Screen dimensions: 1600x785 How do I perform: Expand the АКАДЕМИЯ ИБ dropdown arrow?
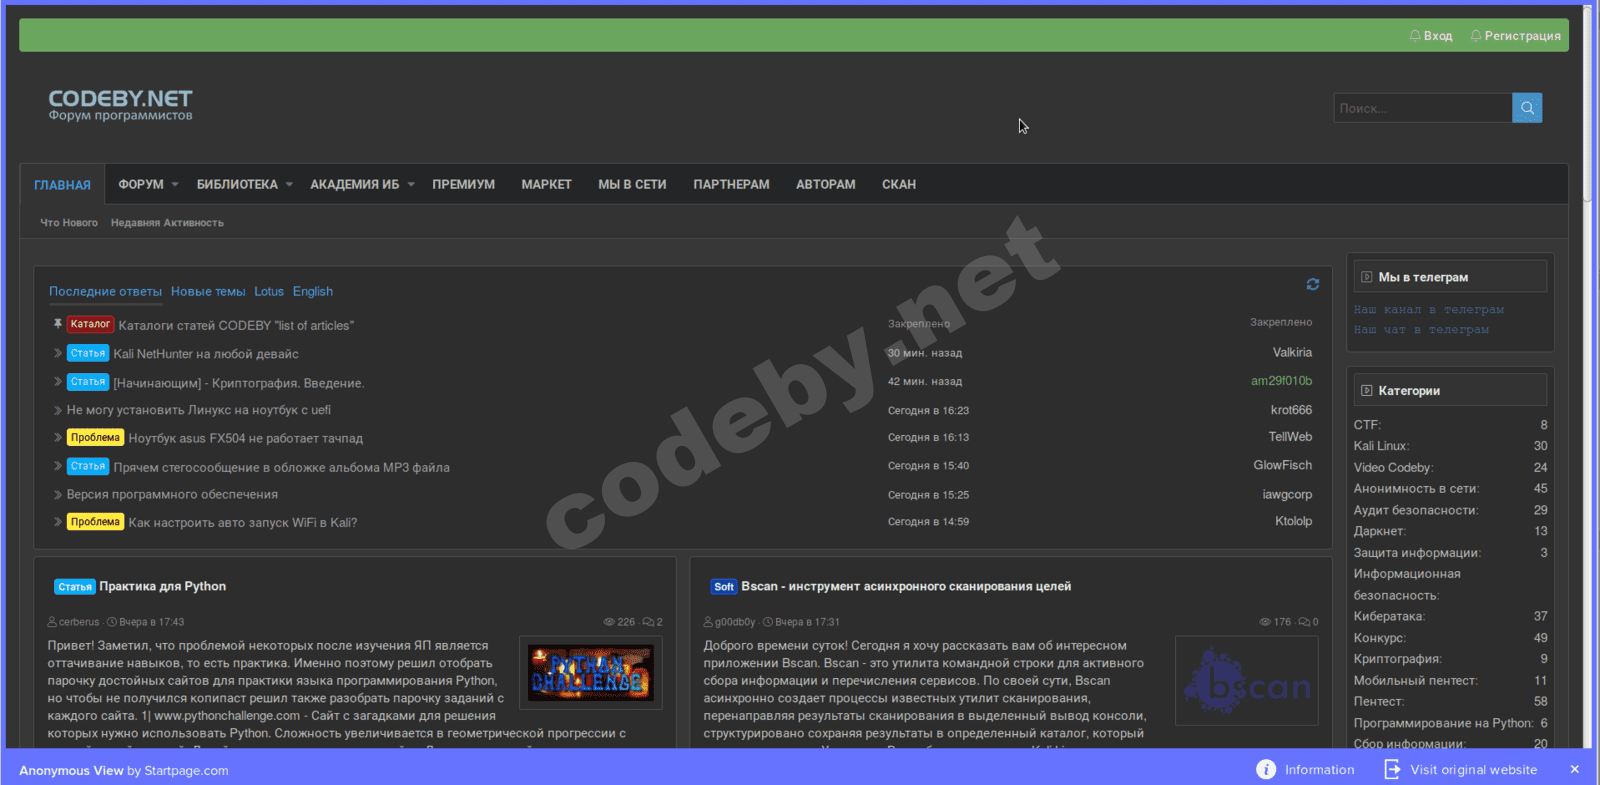[411, 185]
